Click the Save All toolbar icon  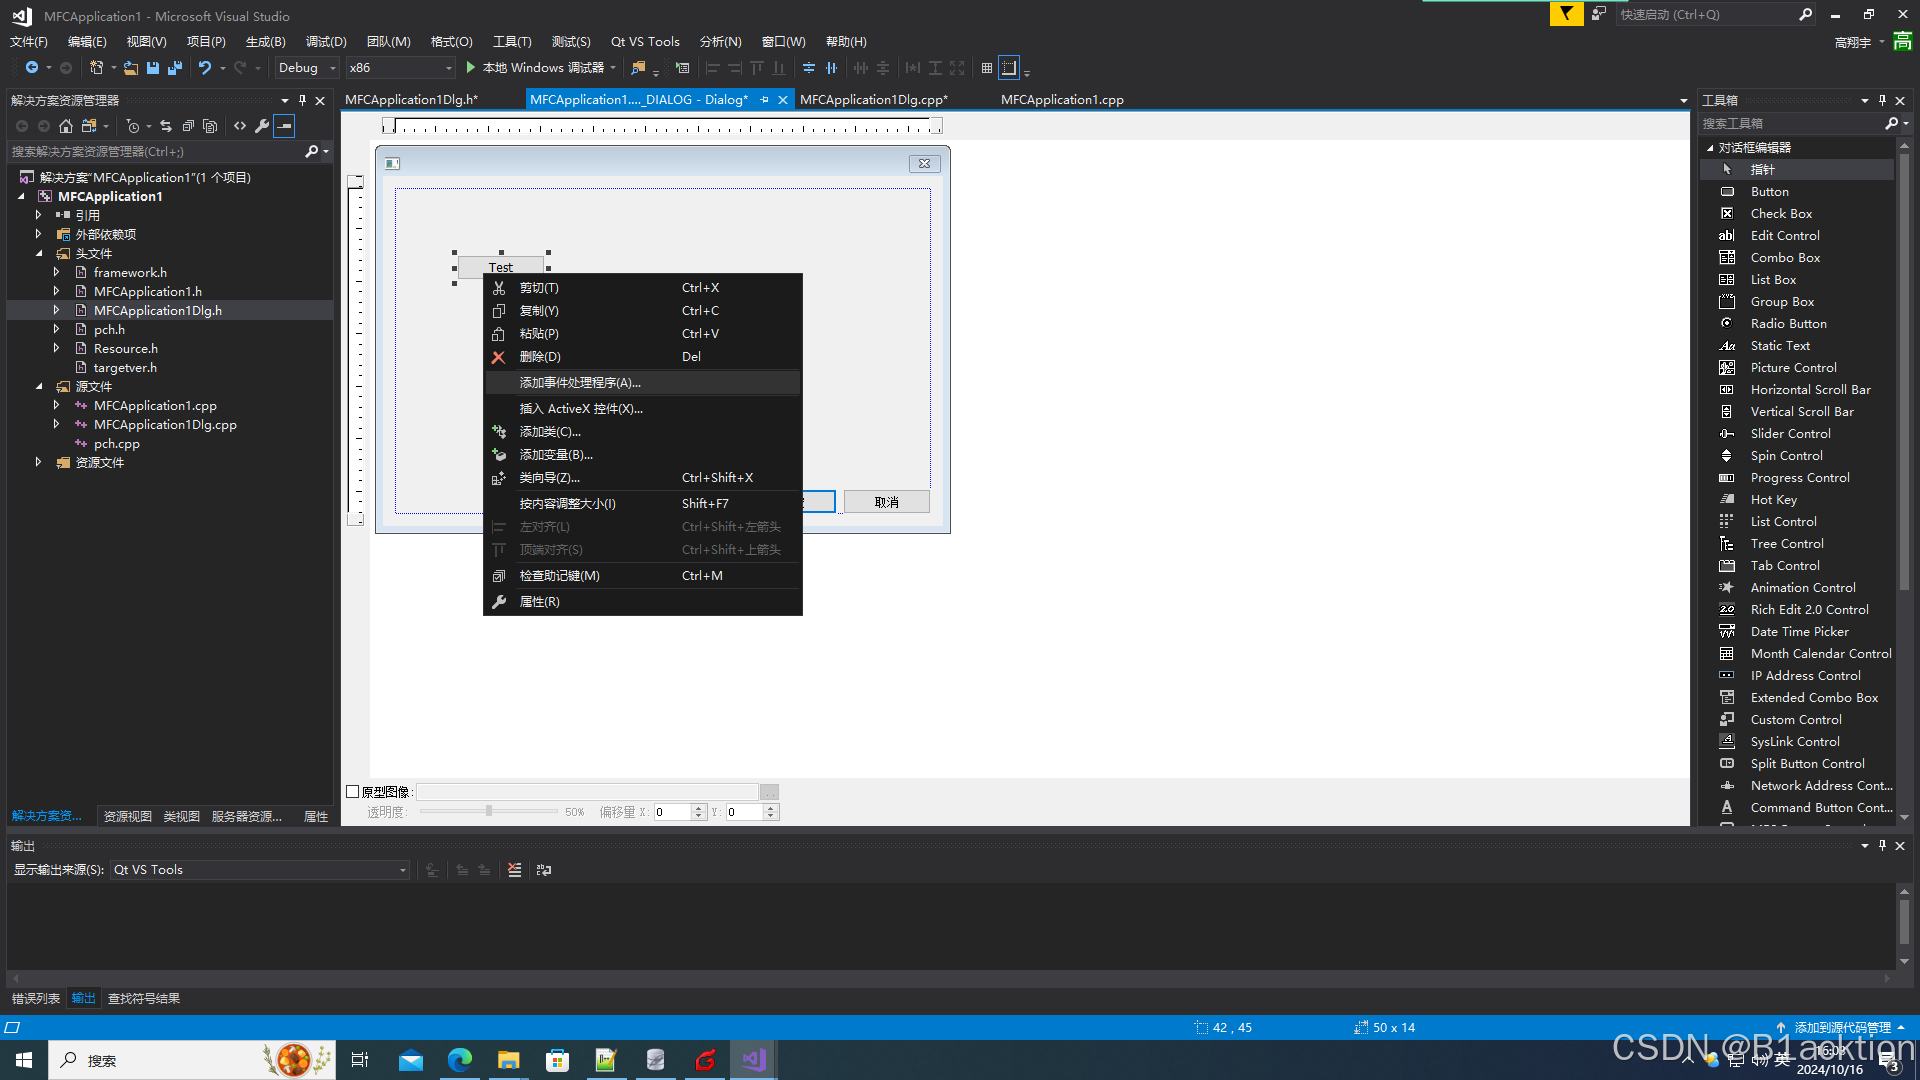click(x=175, y=68)
